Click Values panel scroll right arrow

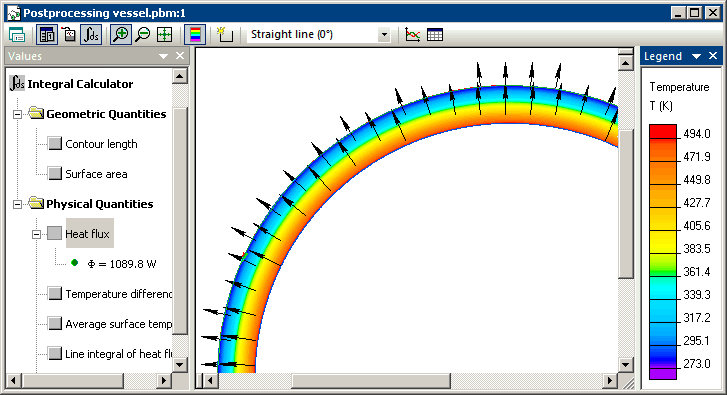(163, 381)
